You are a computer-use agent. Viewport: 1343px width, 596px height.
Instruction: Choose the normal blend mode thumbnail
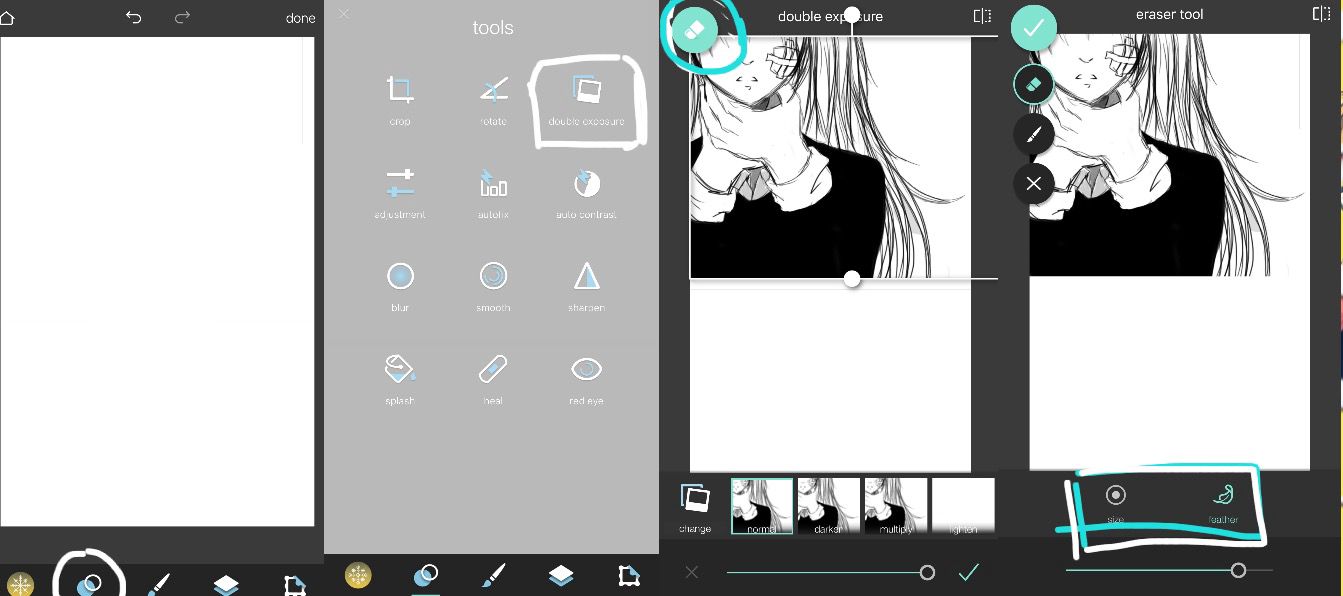pyautogui.click(x=762, y=506)
